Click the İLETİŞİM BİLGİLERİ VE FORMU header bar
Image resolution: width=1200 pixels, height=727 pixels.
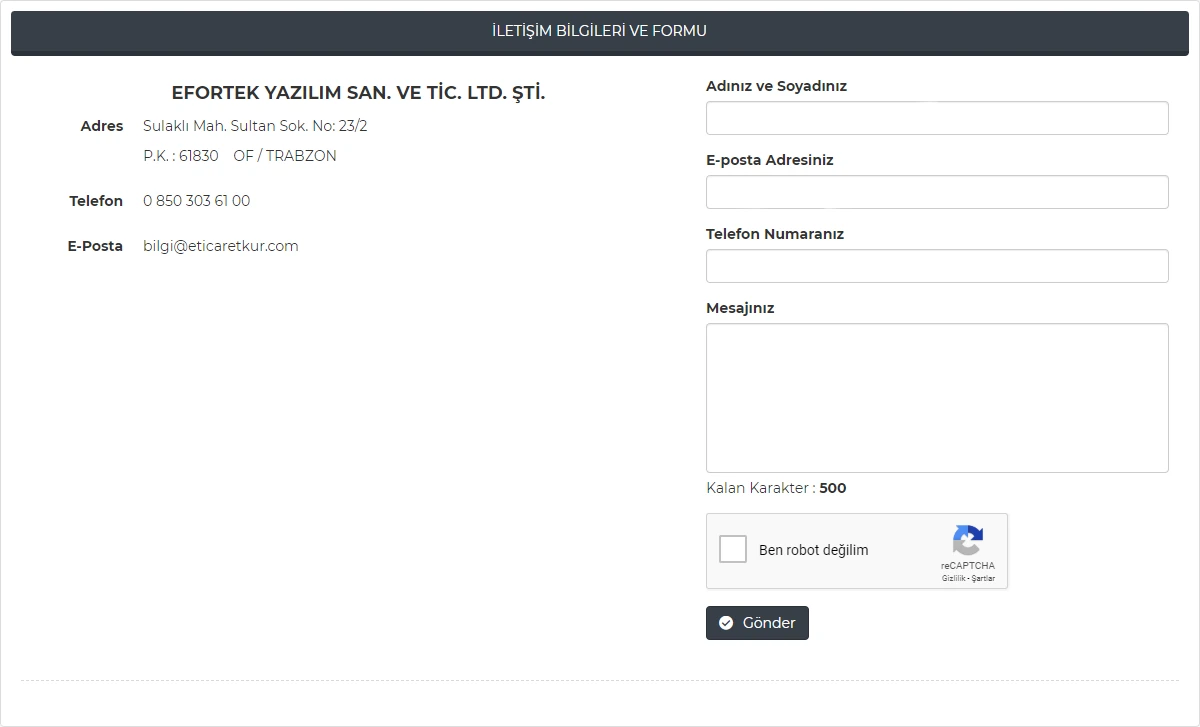(599, 31)
